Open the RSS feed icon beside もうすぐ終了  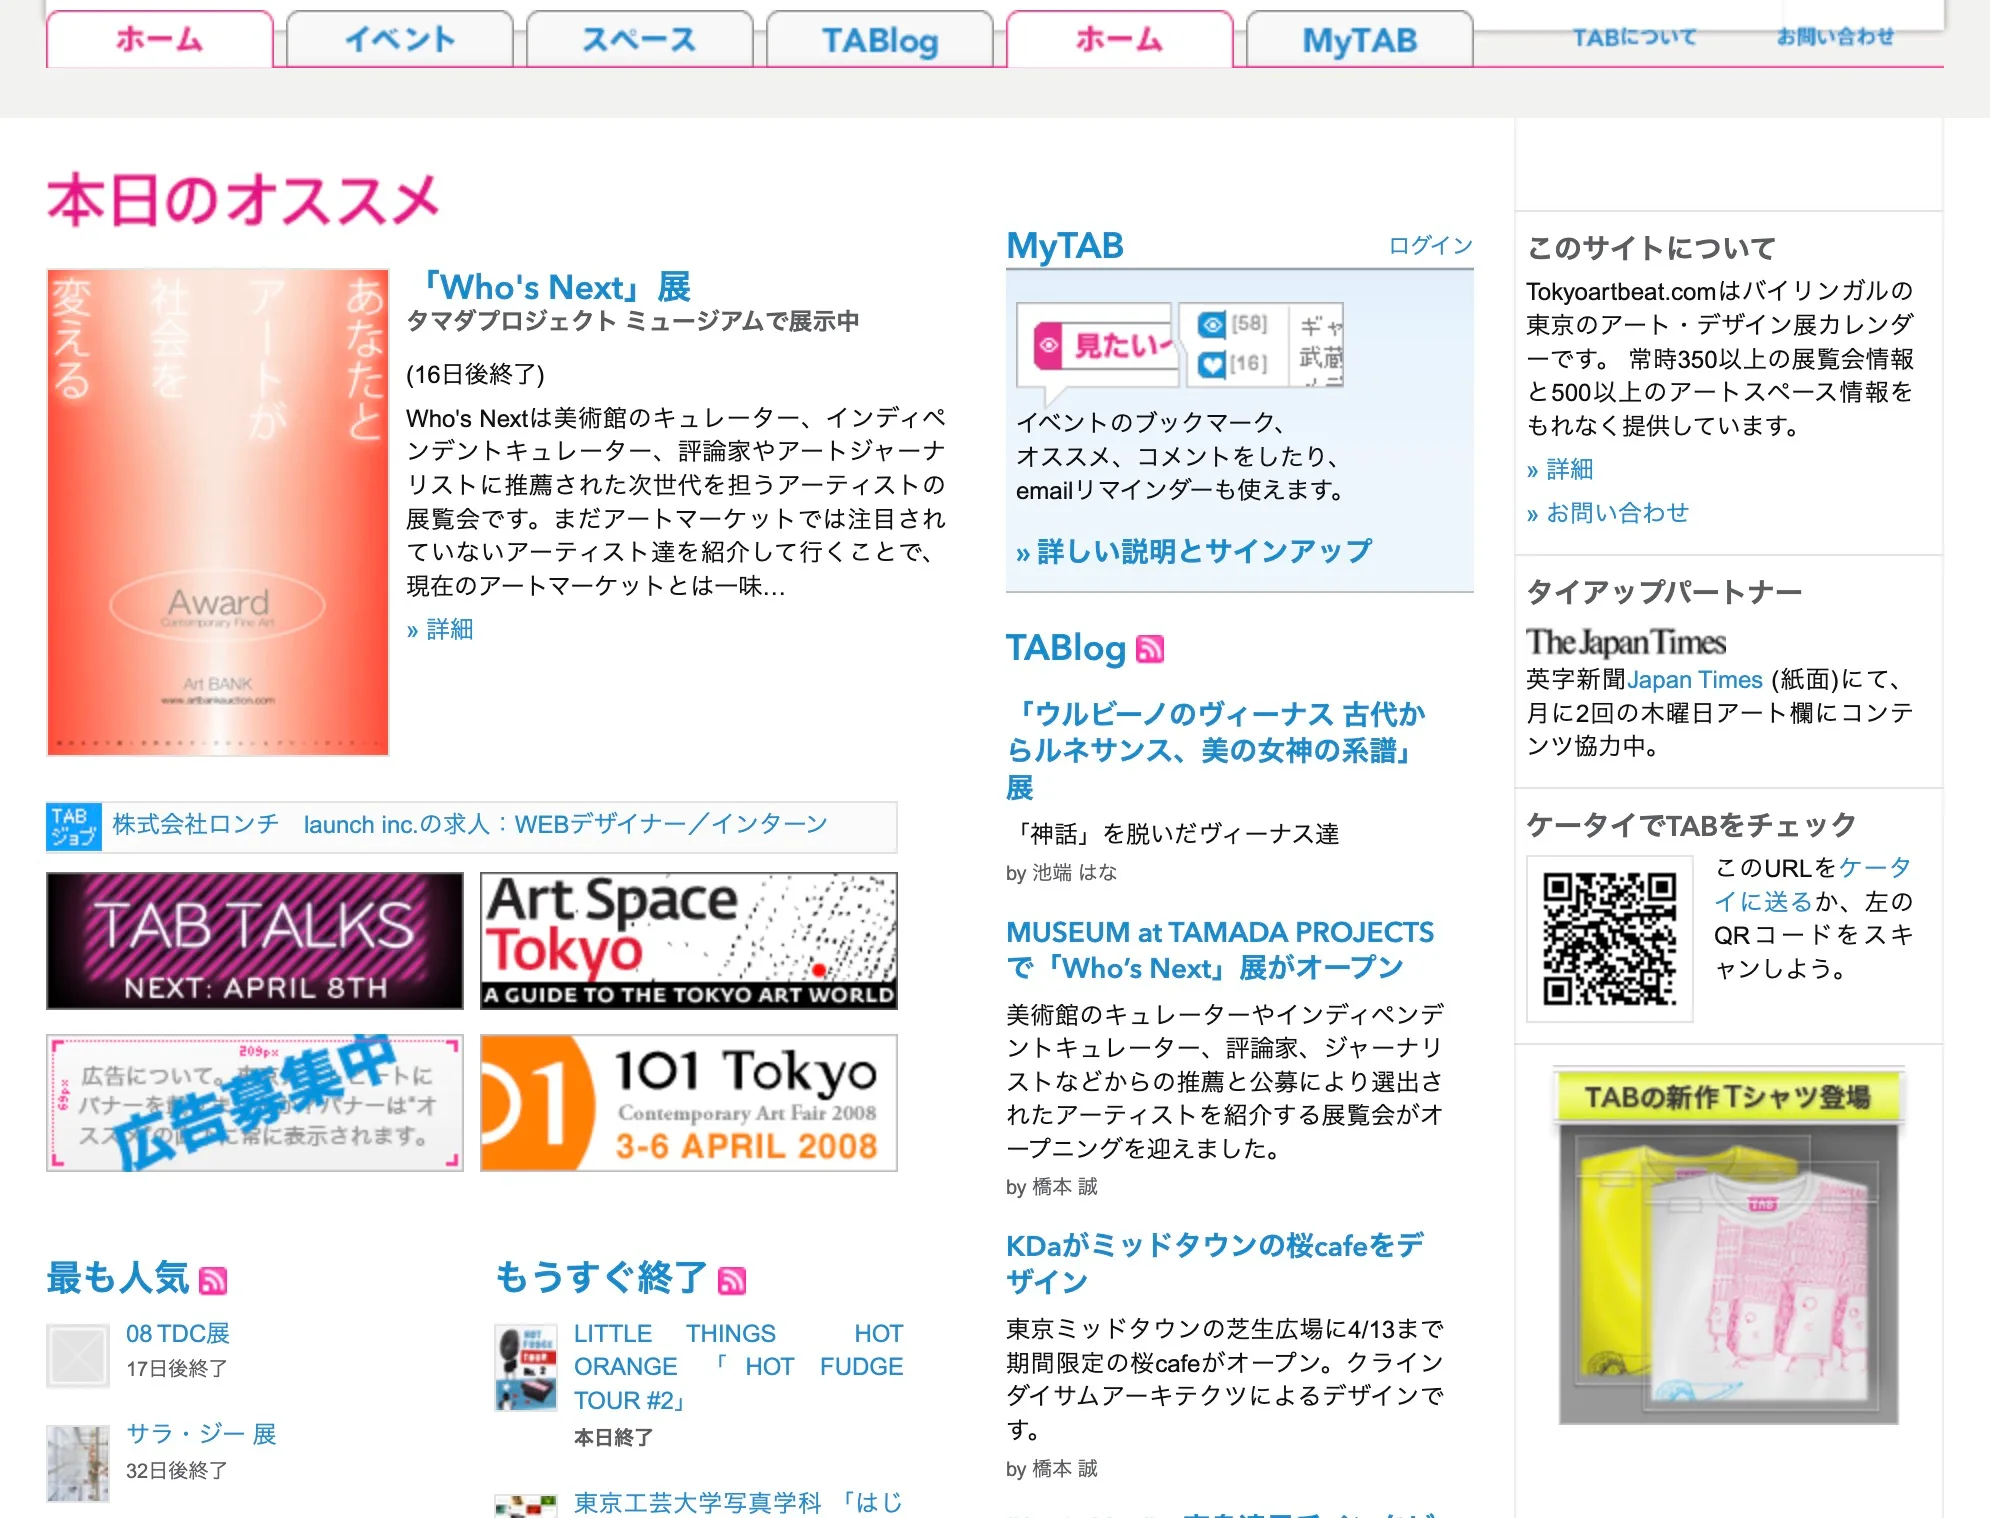(x=732, y=1280)
